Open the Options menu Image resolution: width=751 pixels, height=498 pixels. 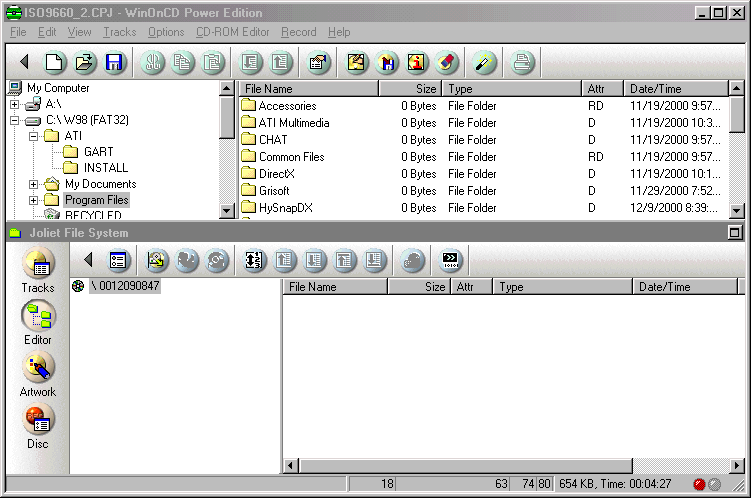[166, 32]
